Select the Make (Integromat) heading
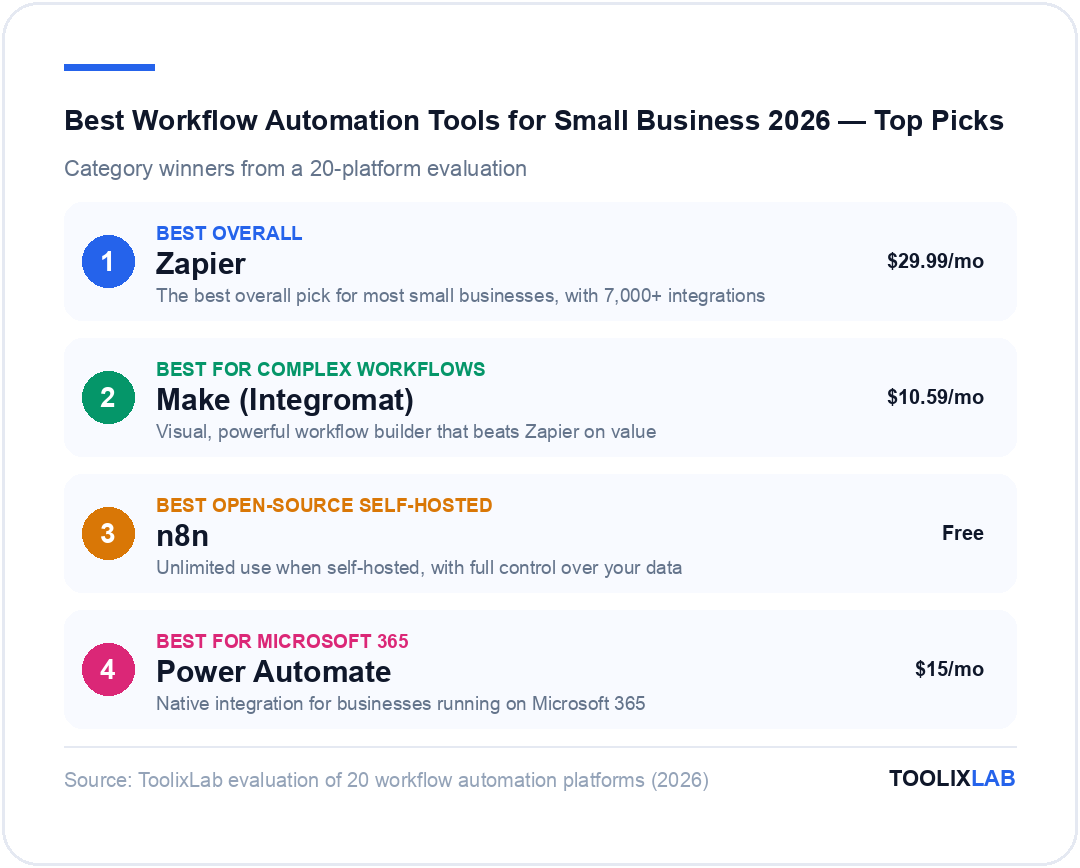Screen dimensions: 1080x868 [x=285, y=400]
